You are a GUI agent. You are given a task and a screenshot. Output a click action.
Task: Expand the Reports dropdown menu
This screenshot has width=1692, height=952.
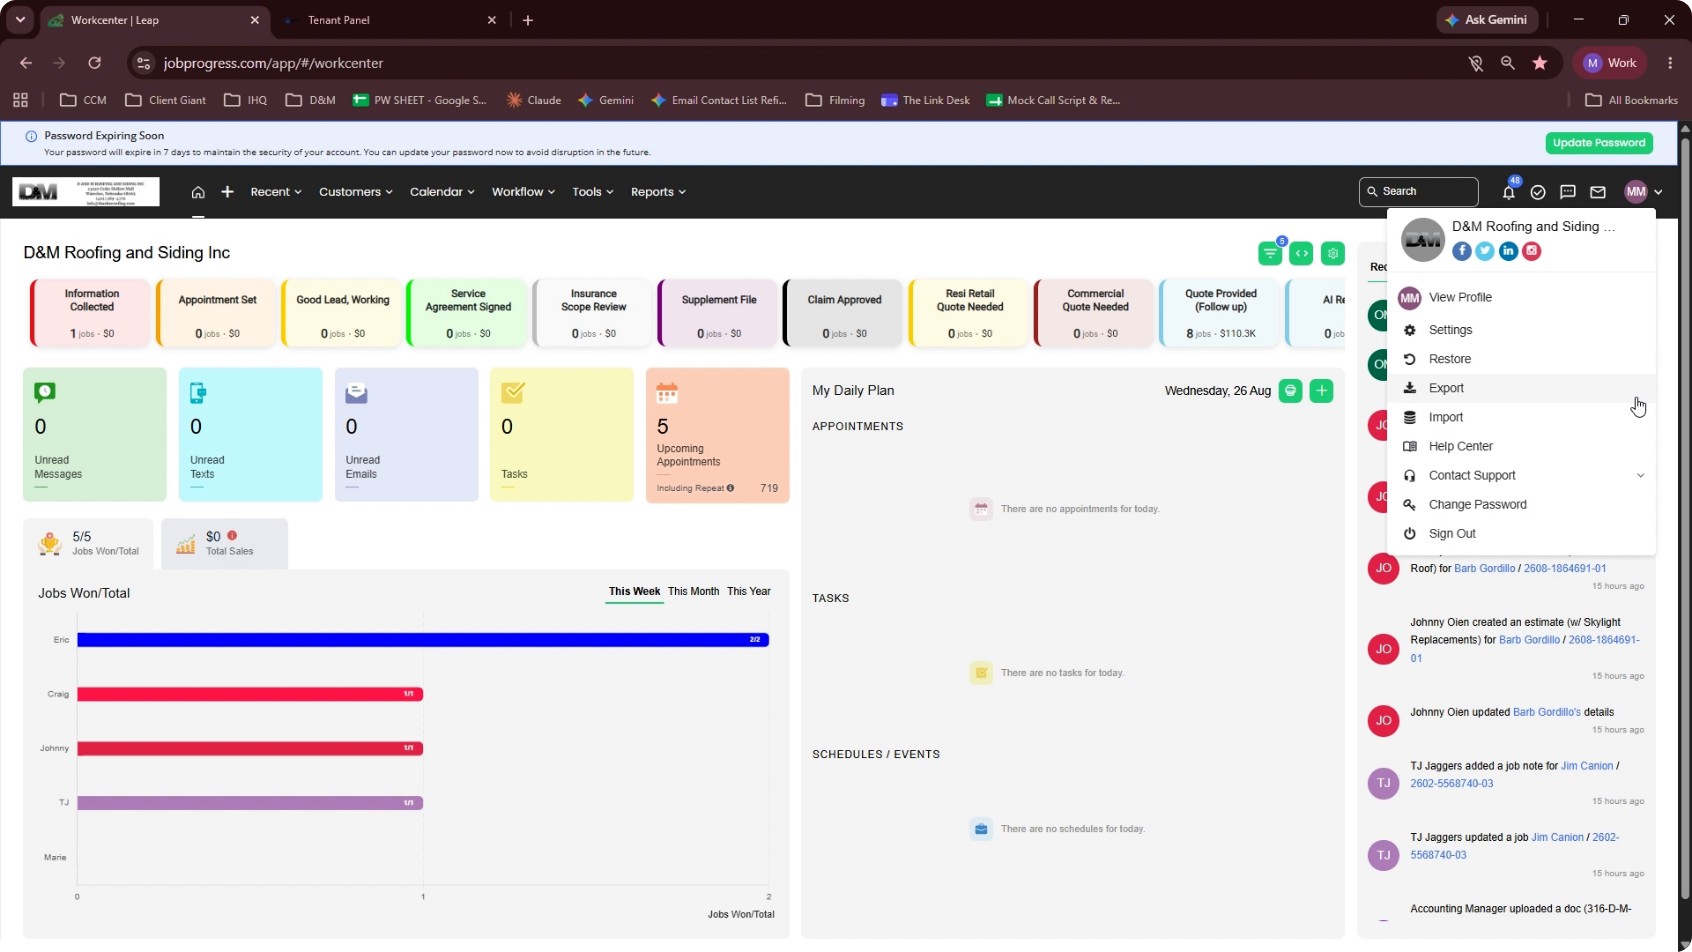click(658, 192)
